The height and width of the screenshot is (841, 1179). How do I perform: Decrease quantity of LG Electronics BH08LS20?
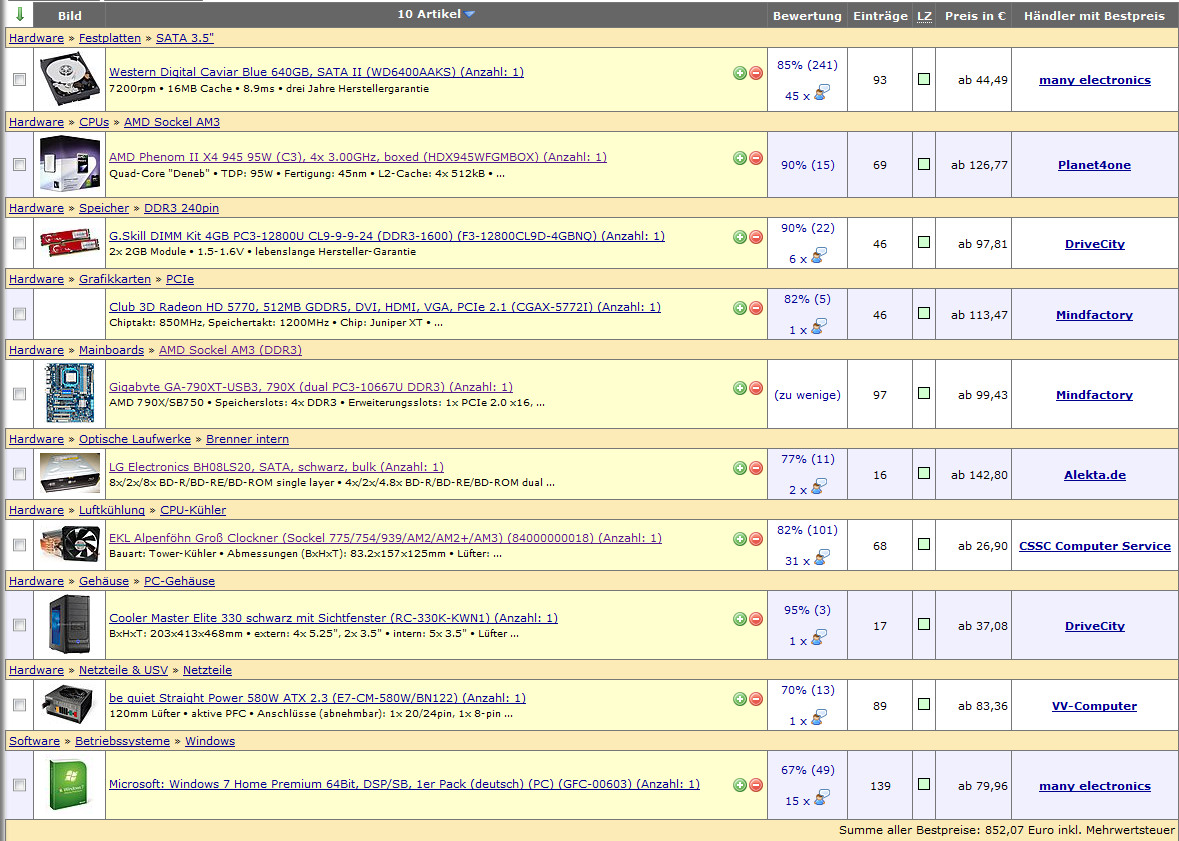point(756,468)
